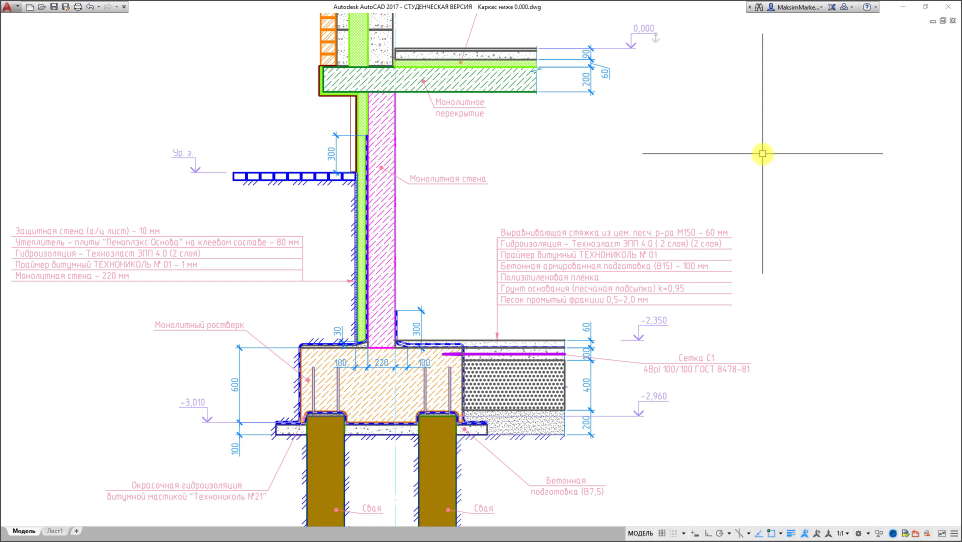Click the Ур. з ground level mark

click(182, 153)
